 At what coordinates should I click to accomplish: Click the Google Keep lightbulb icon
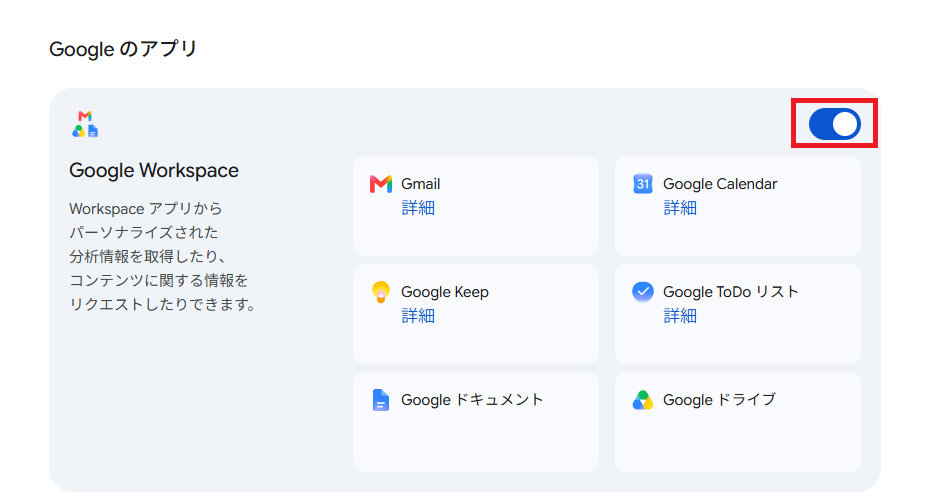(381, 292)
